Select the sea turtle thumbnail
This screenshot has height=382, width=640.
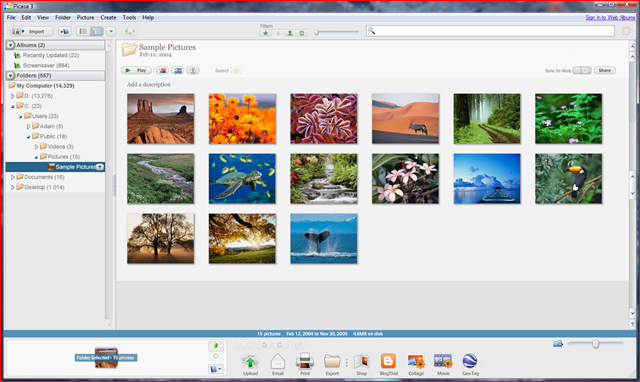coord(242,179)
